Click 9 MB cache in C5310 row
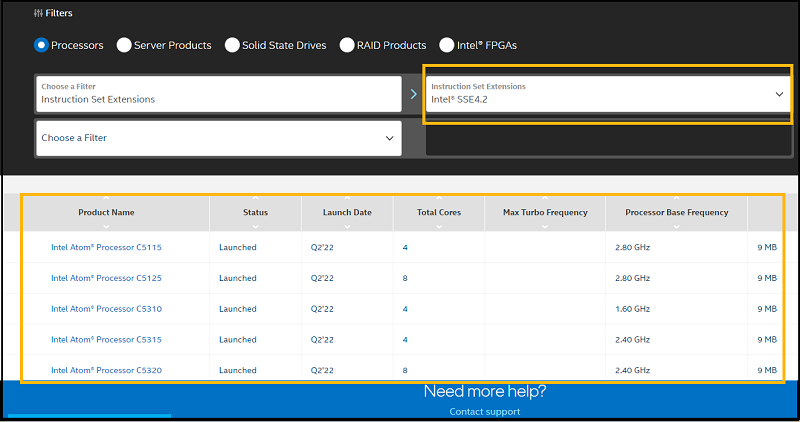 point(767,309)
